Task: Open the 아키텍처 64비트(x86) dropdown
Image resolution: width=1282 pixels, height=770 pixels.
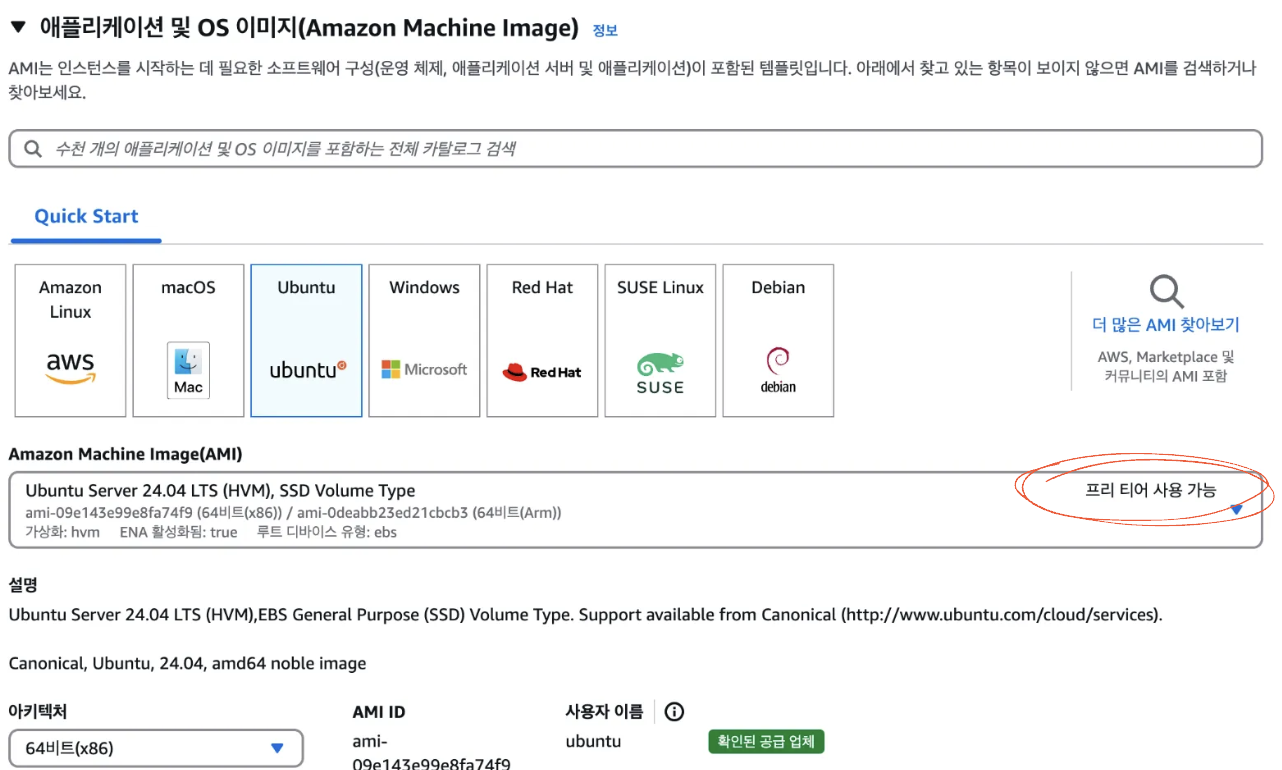Action: click(156, 748)
